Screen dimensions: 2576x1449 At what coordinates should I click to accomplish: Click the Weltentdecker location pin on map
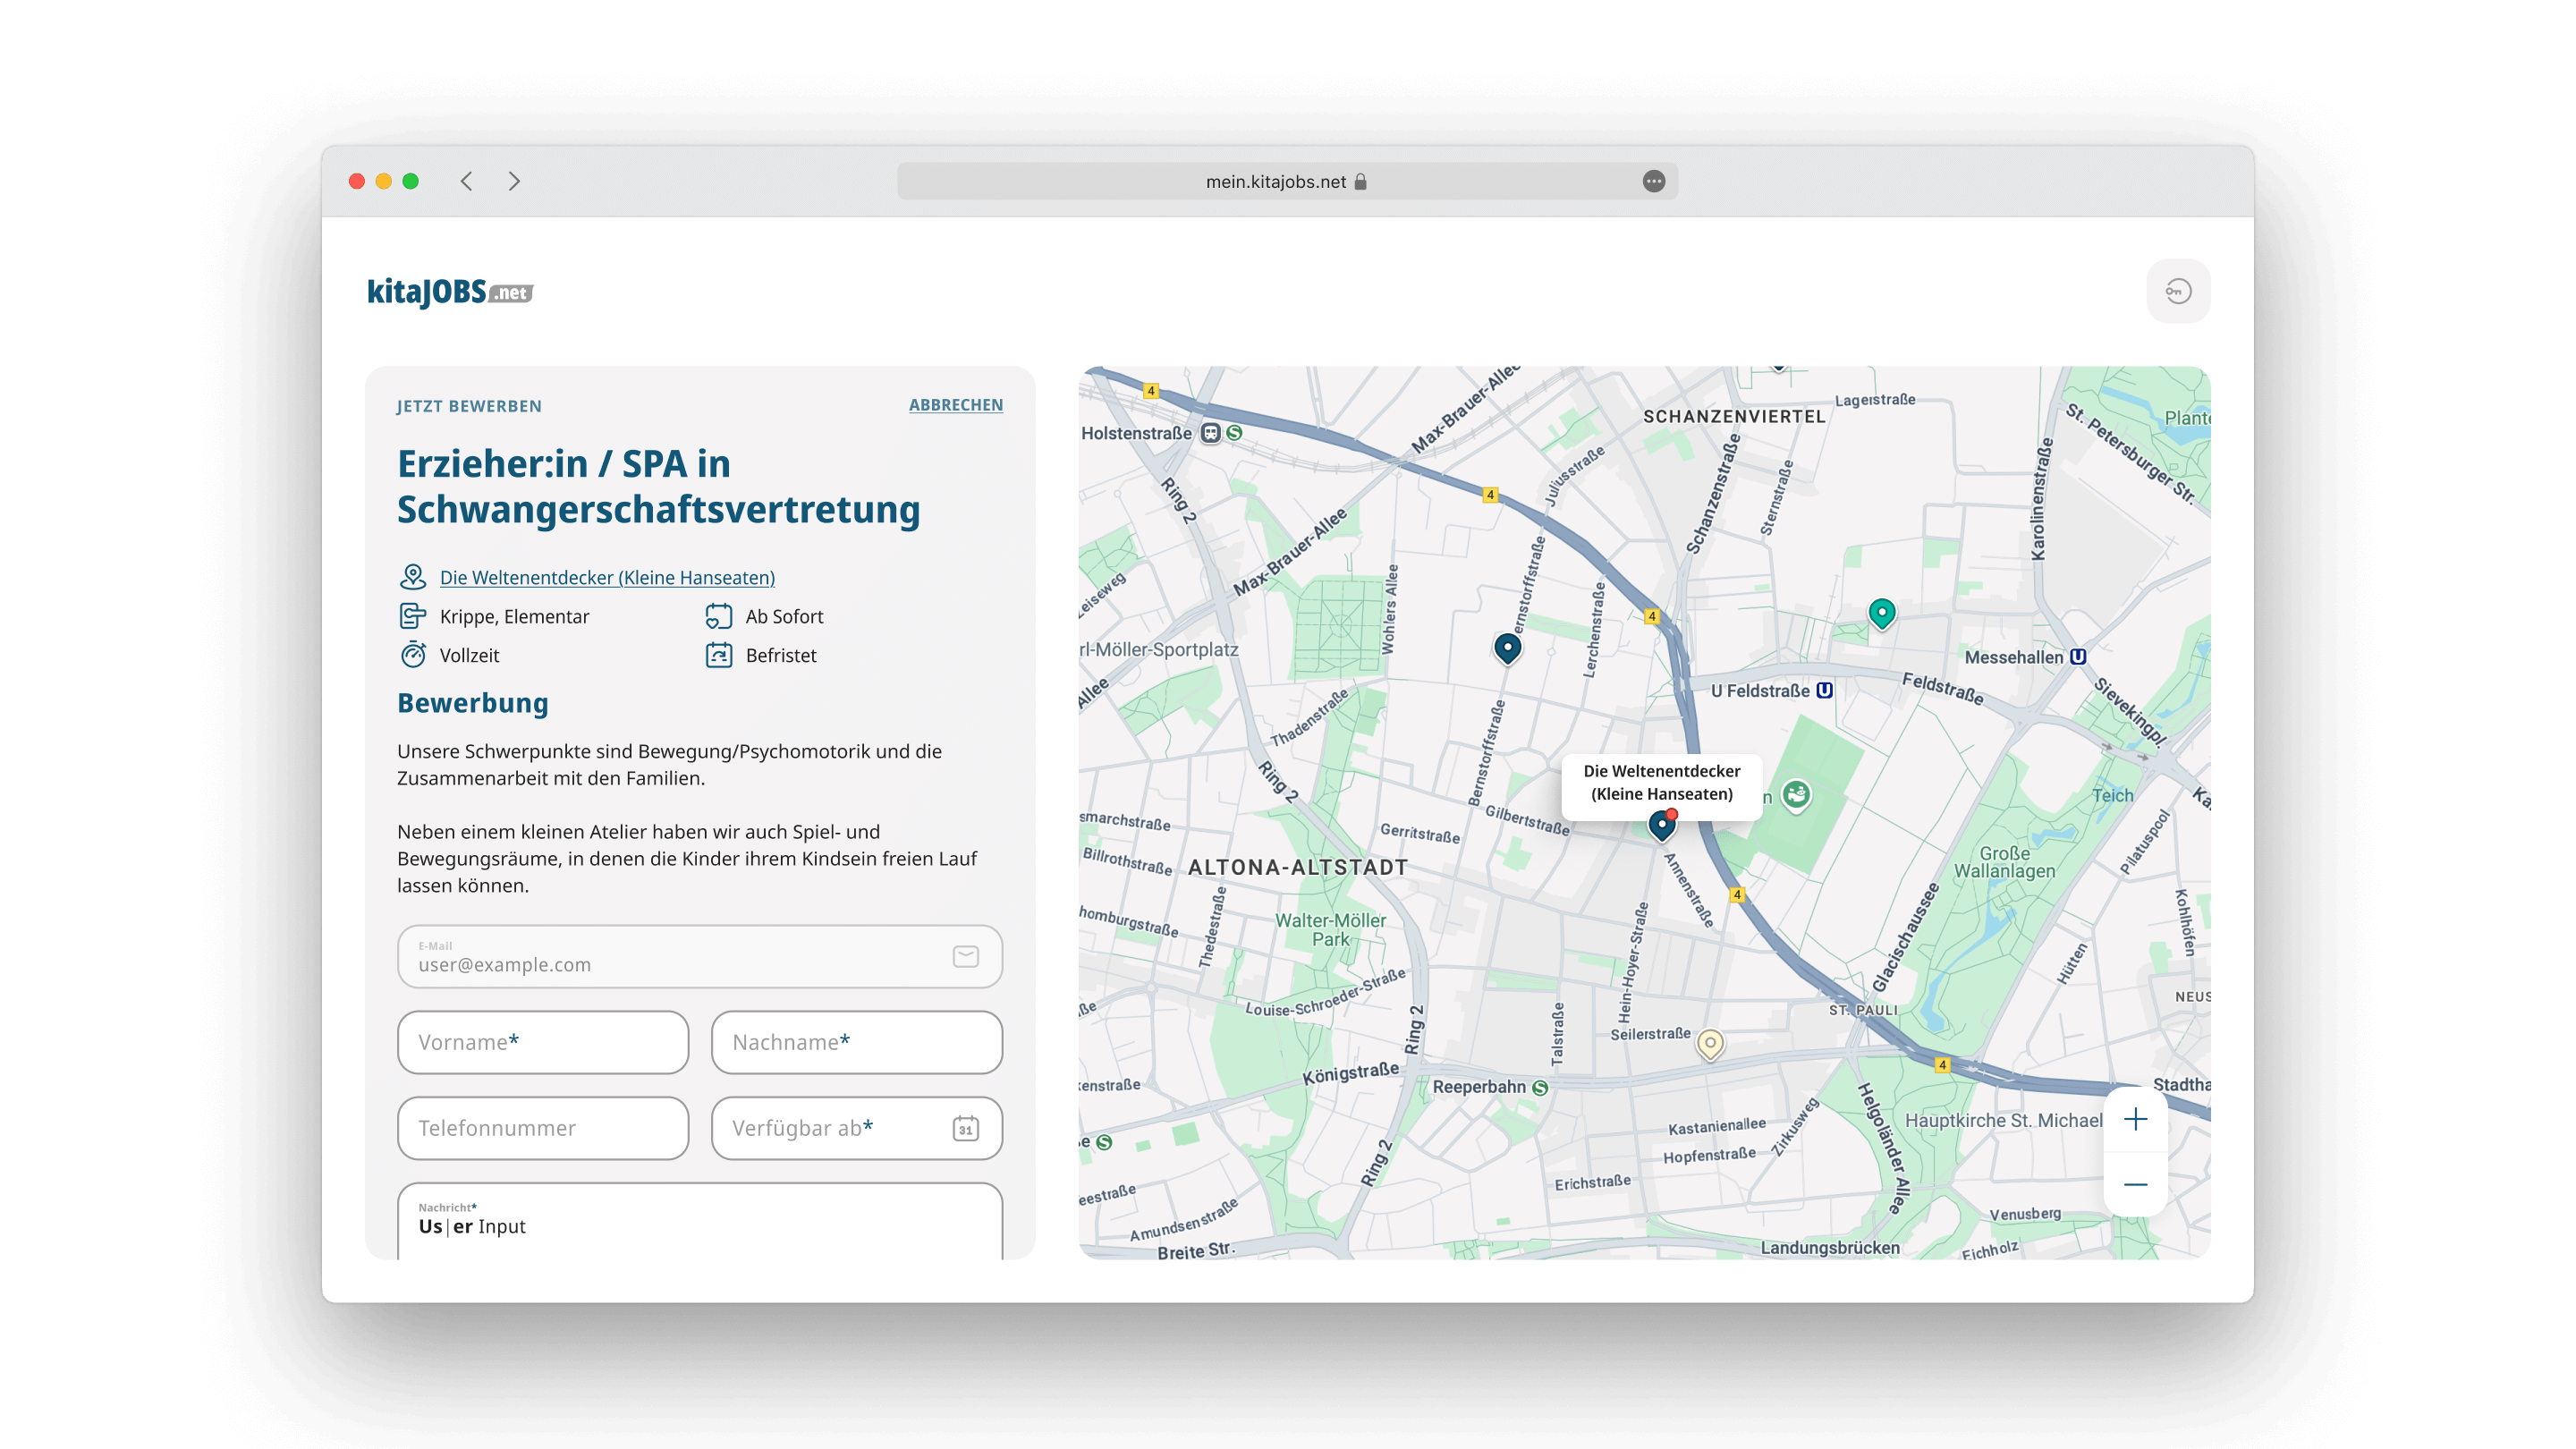[x=1661, y=825]
